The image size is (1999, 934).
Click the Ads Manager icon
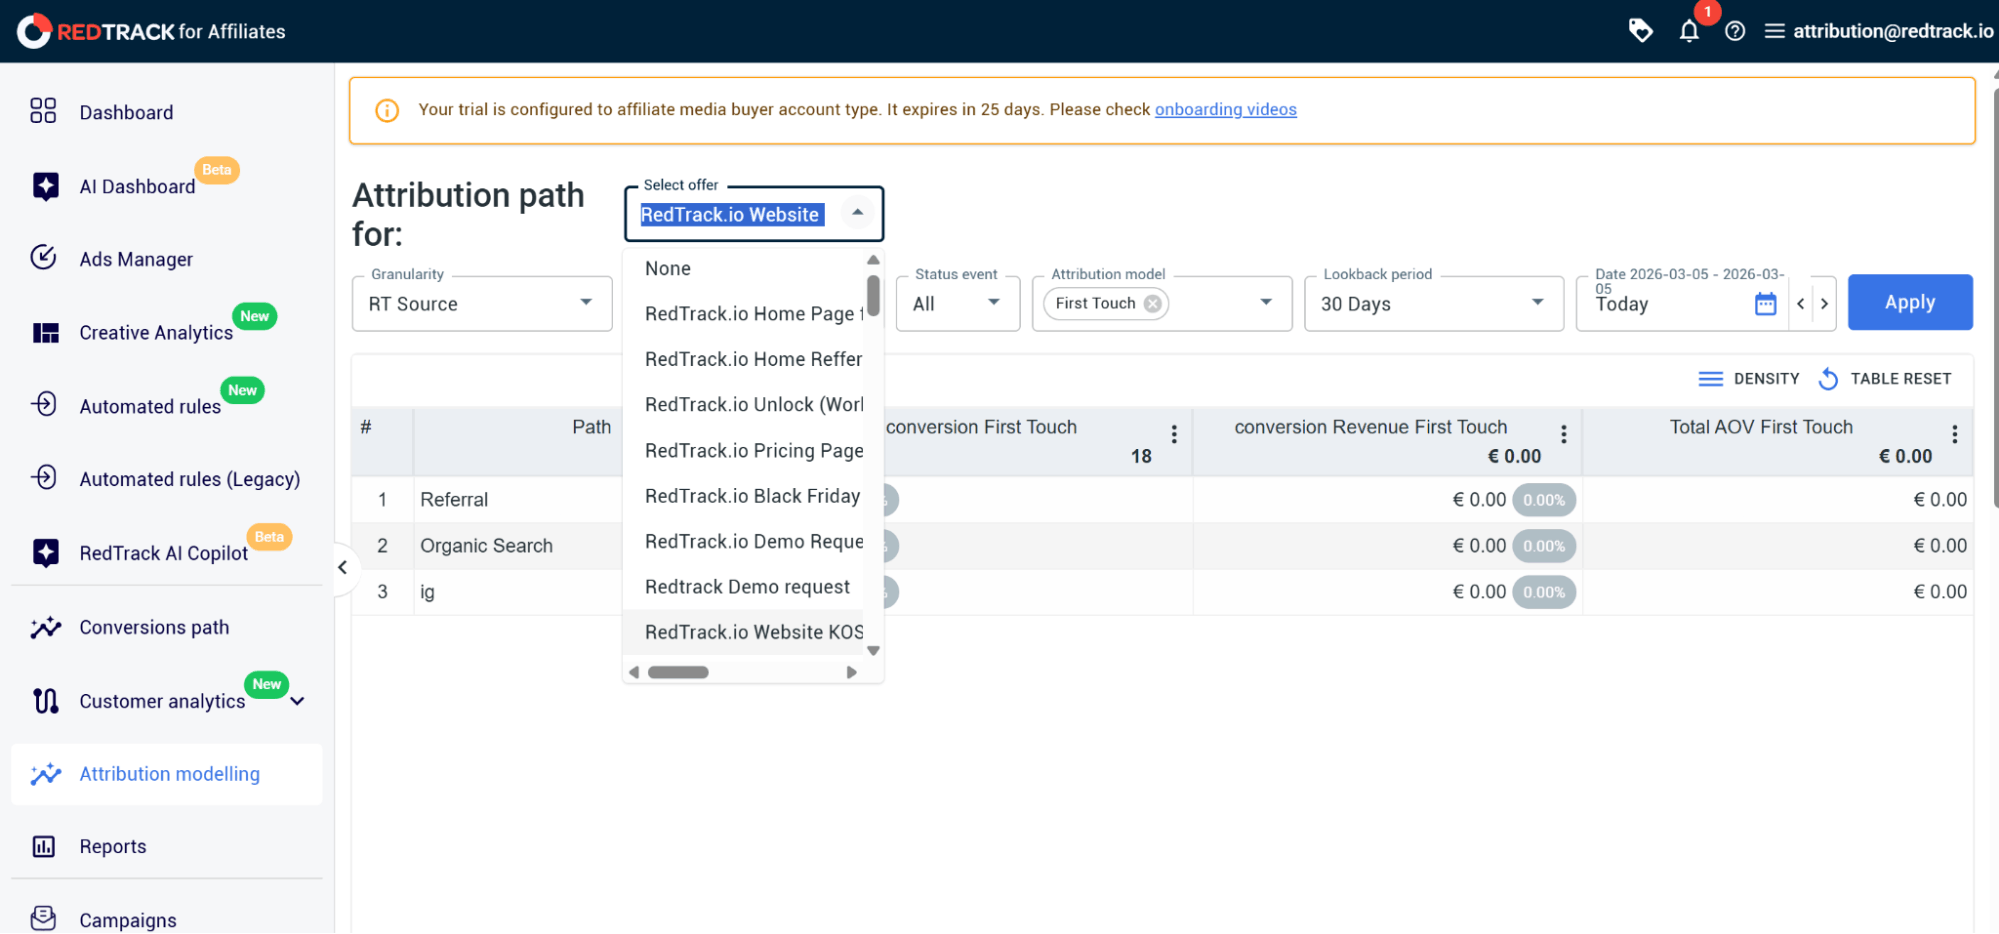point(43,258)
